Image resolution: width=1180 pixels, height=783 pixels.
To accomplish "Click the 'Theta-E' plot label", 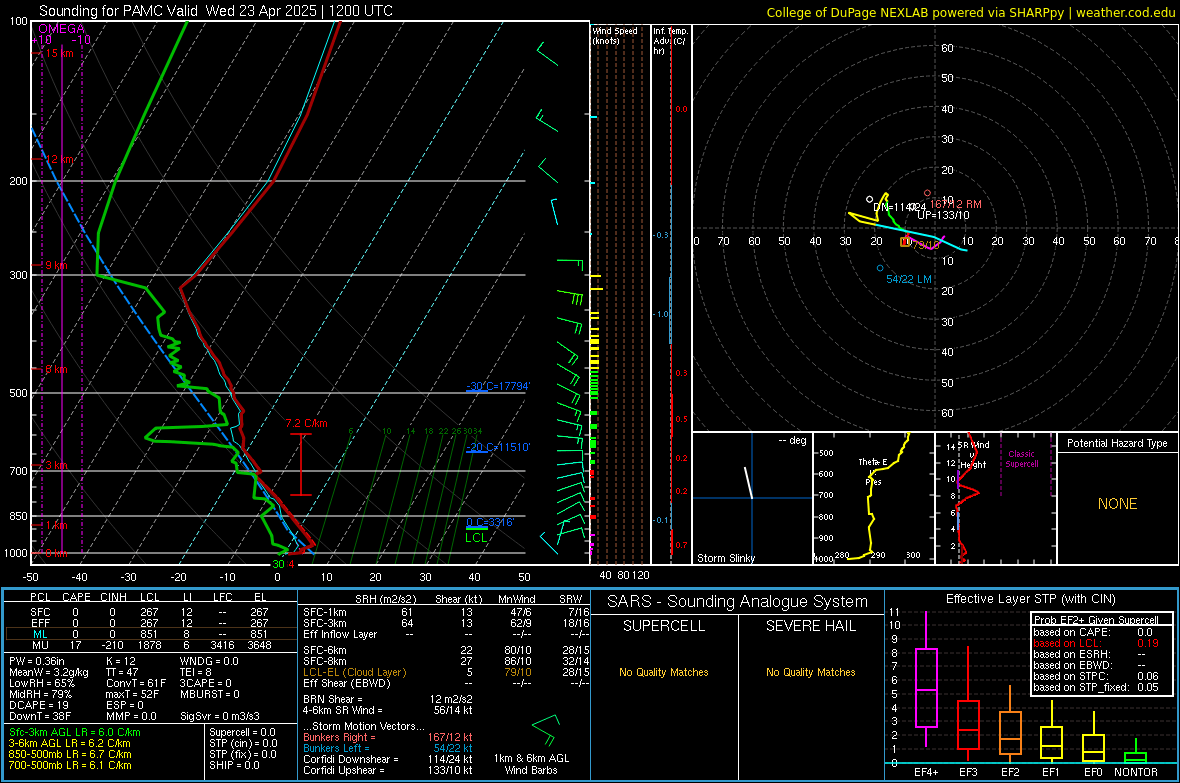I will pos(873,462).
